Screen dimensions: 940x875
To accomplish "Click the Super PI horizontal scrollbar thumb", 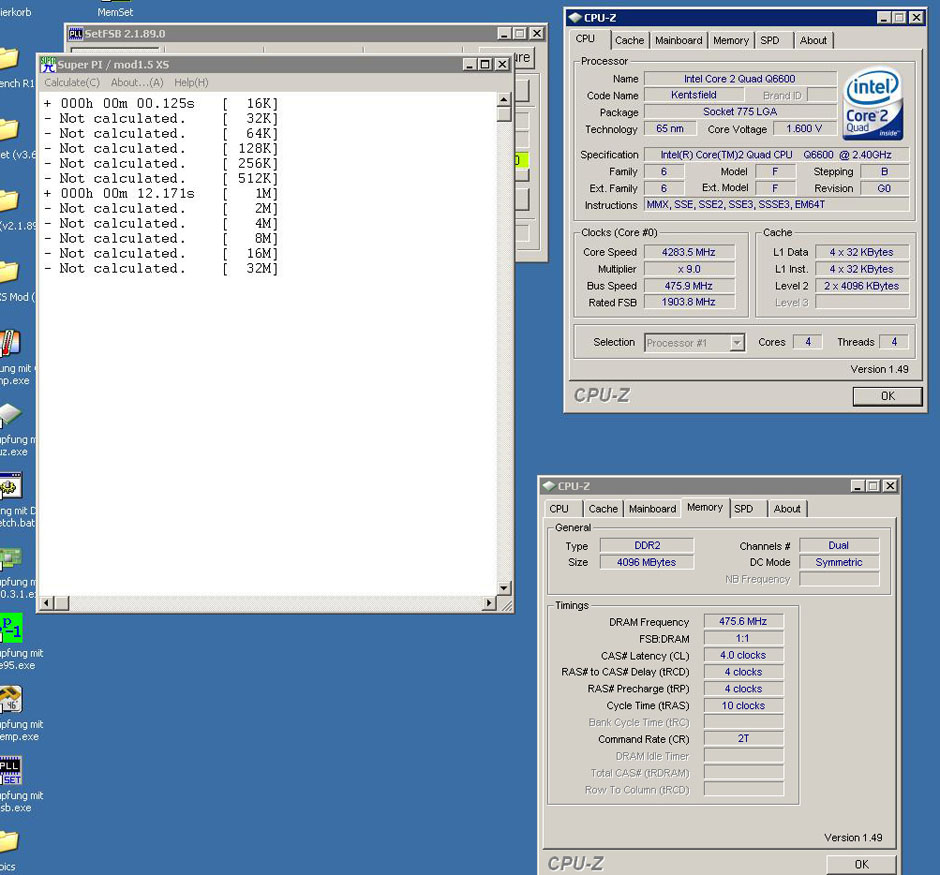I will [x=61, y=603].
